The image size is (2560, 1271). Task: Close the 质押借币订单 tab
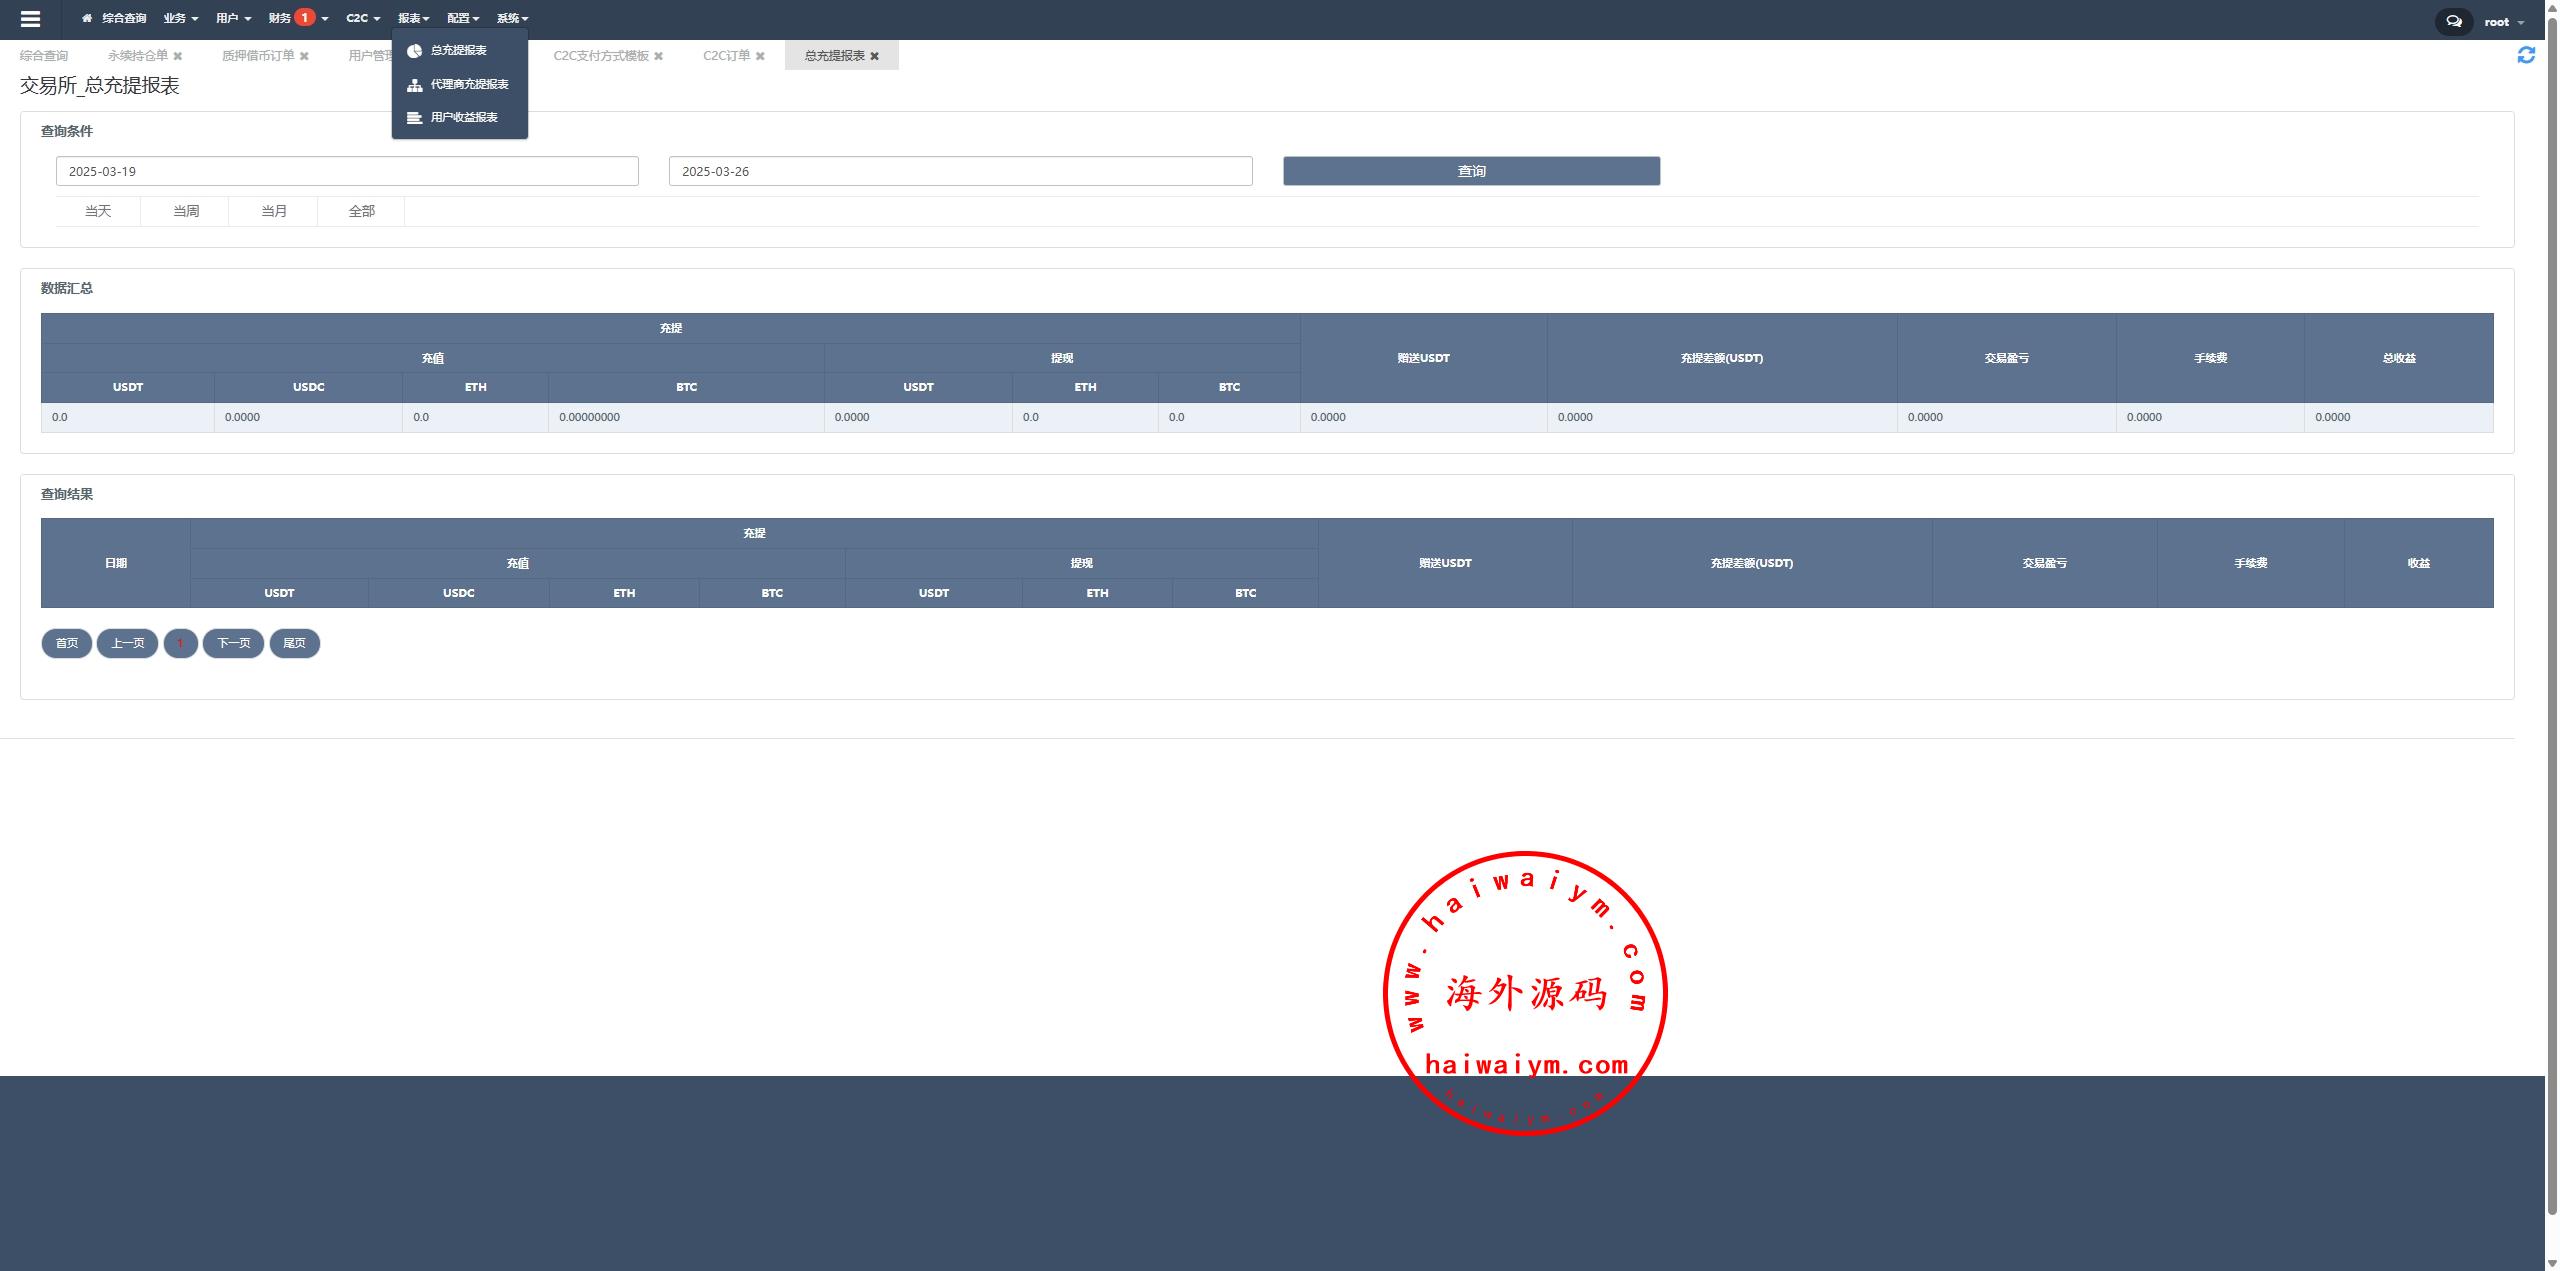pos(304,56)
